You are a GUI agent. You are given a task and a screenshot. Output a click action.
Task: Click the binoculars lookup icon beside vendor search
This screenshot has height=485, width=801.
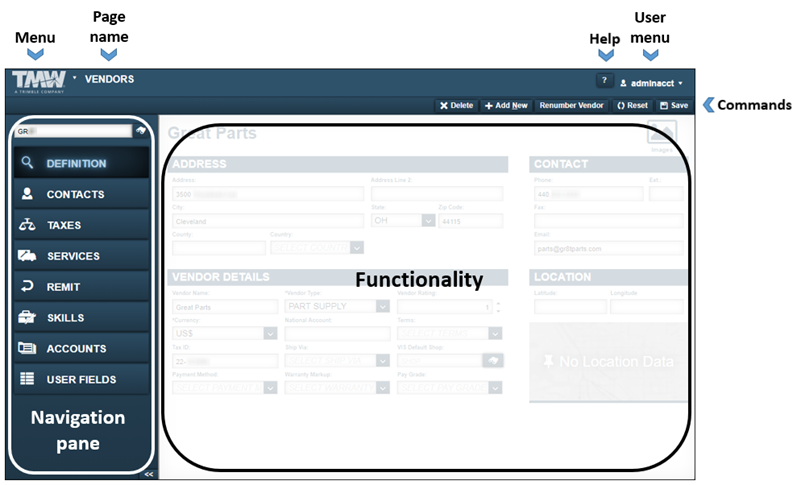(141, 131)
